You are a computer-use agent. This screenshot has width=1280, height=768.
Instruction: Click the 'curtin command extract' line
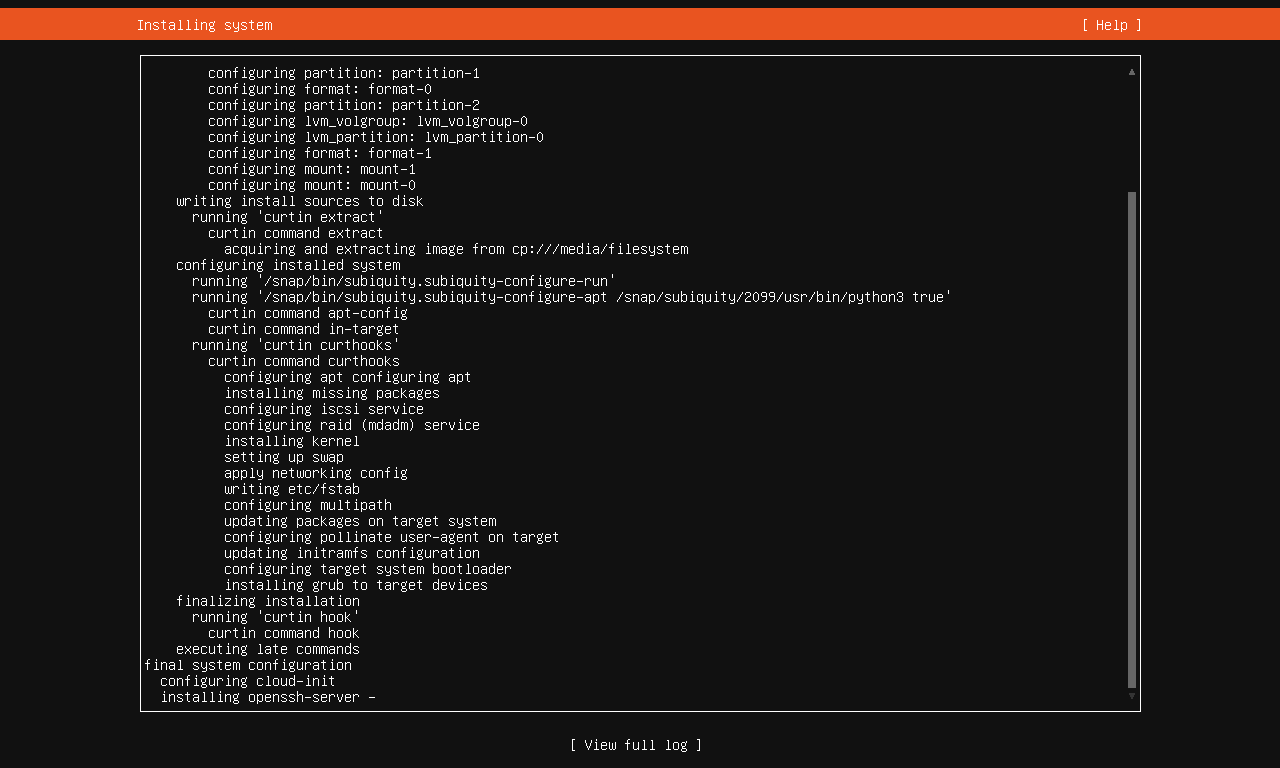coord(296,233)
